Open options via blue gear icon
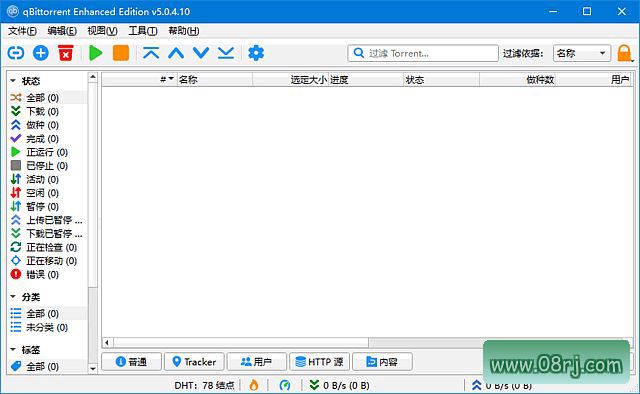Viewport: 640px width, 394px height. coord(256,53)
